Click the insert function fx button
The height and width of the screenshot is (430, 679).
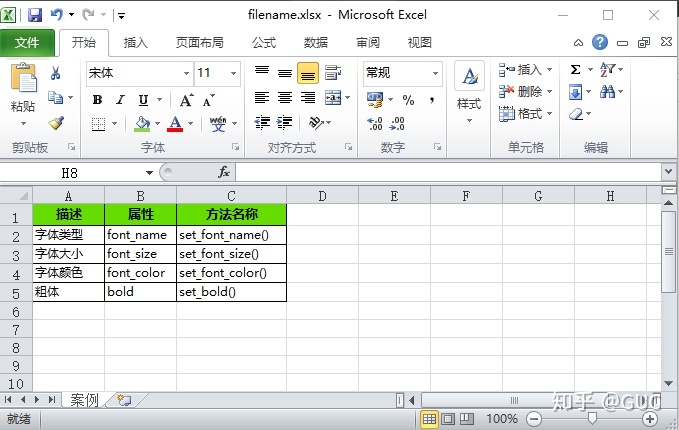(224, 172)
